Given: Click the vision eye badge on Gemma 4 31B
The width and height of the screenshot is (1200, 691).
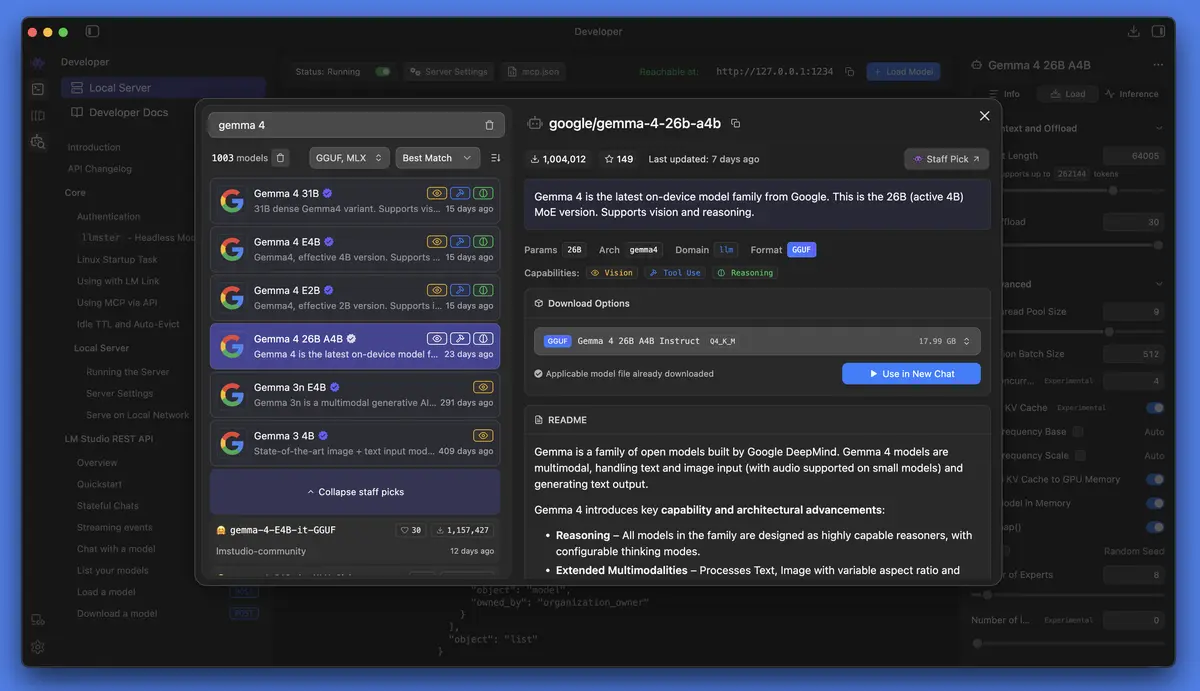Looking at the screenshot, I should click(x=436, y=193).
